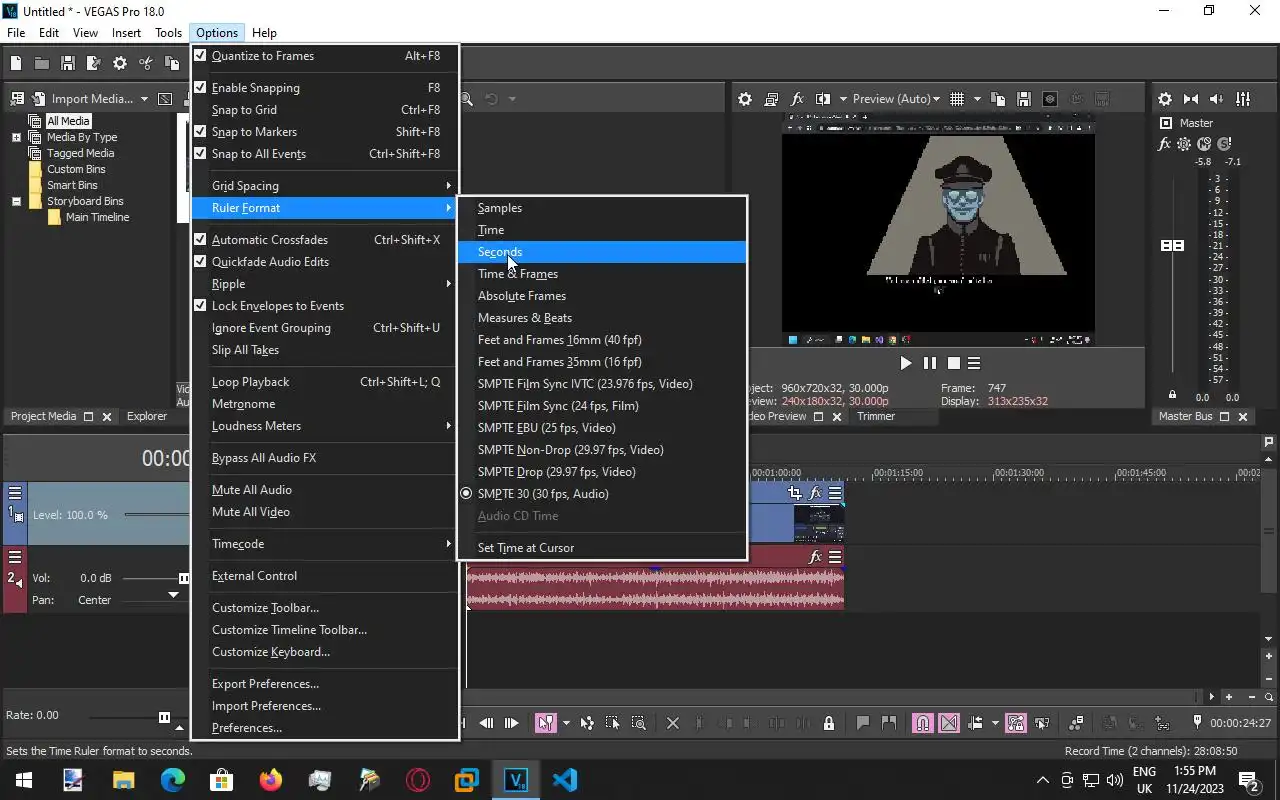Click the Insert Region icon in timeline toolbar
This screenshot has width=1280, height=800.
pos(888,723)
